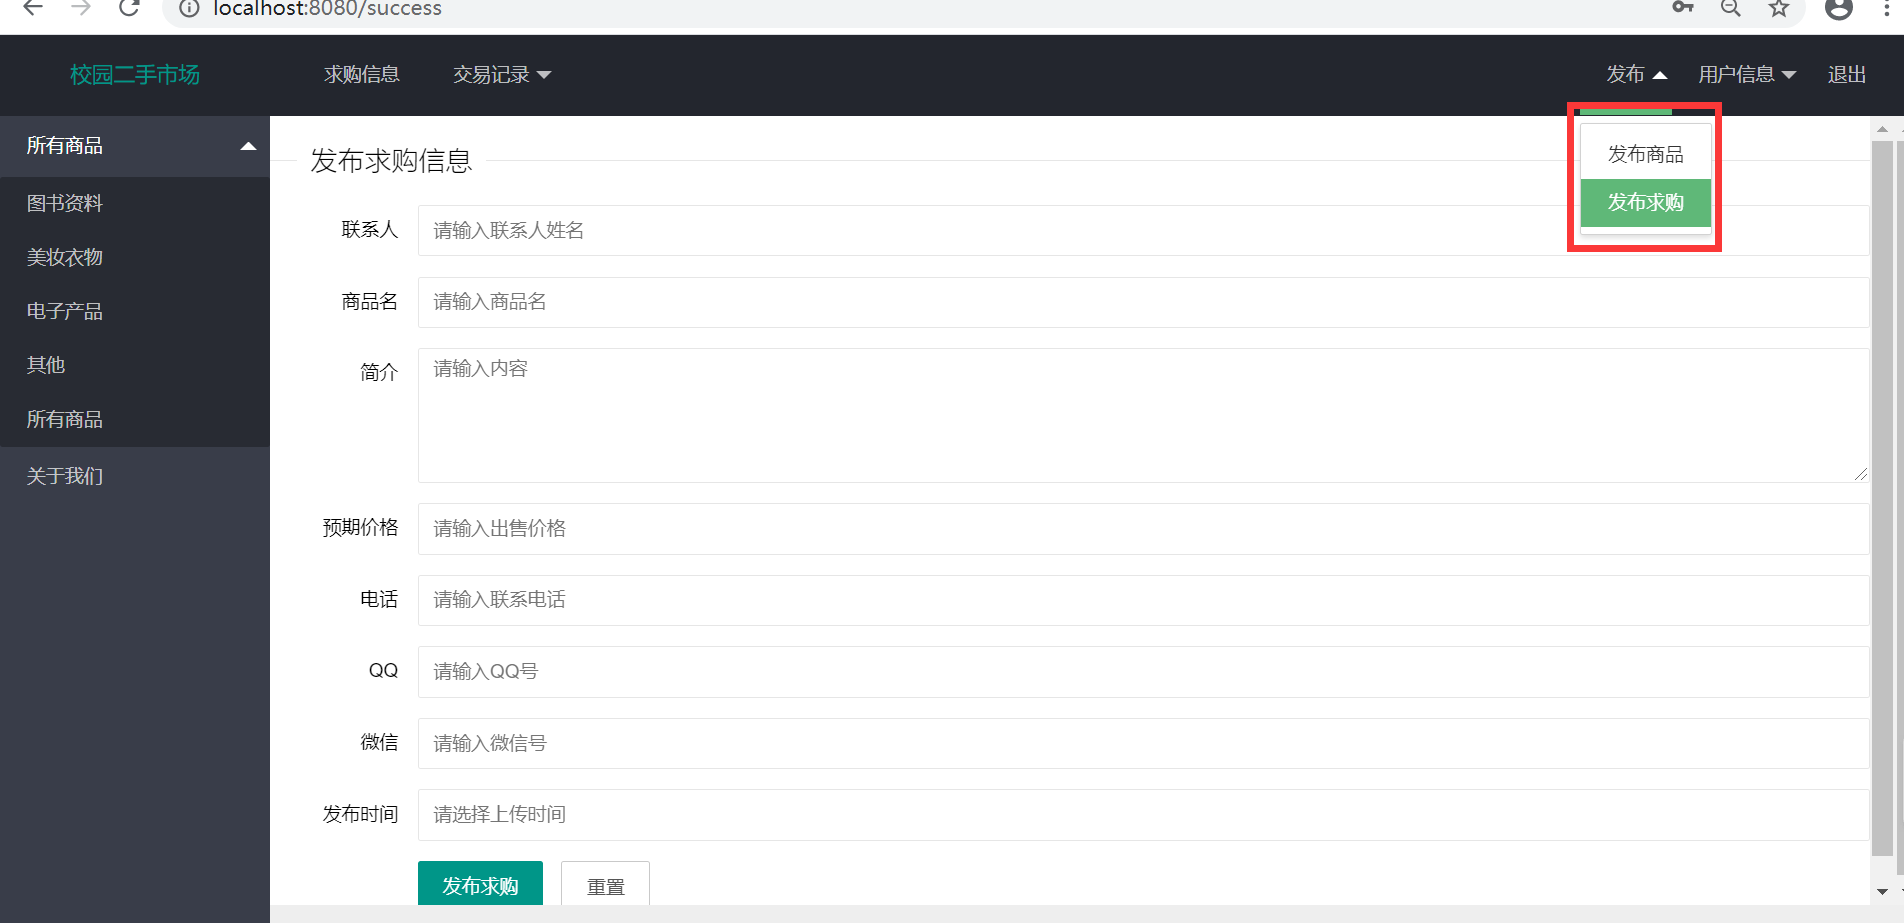Image resolution: width=1904 pixels, height=923 pixels.
Task: Click into the 简介 textarea
Action: coord(1143,415)
